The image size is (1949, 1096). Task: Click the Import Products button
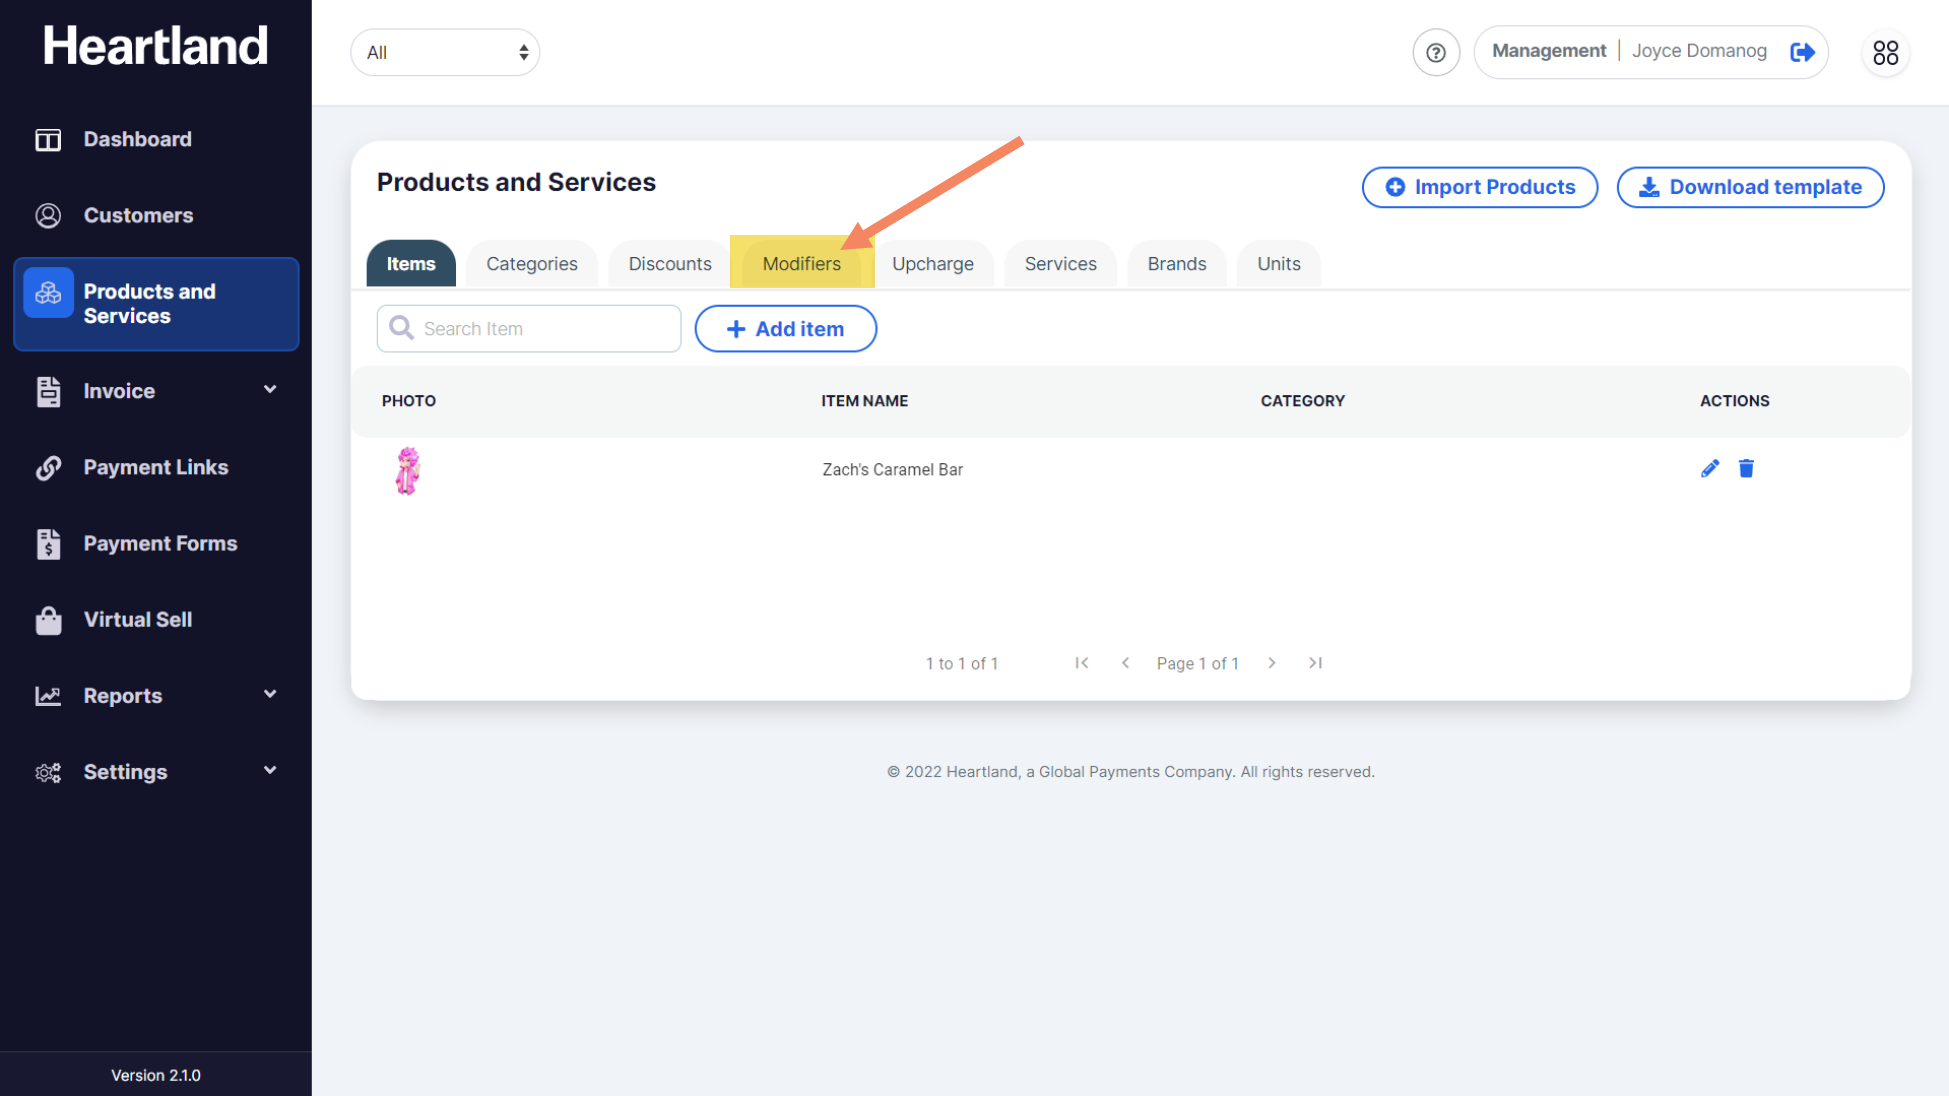tap(1479, 187)
